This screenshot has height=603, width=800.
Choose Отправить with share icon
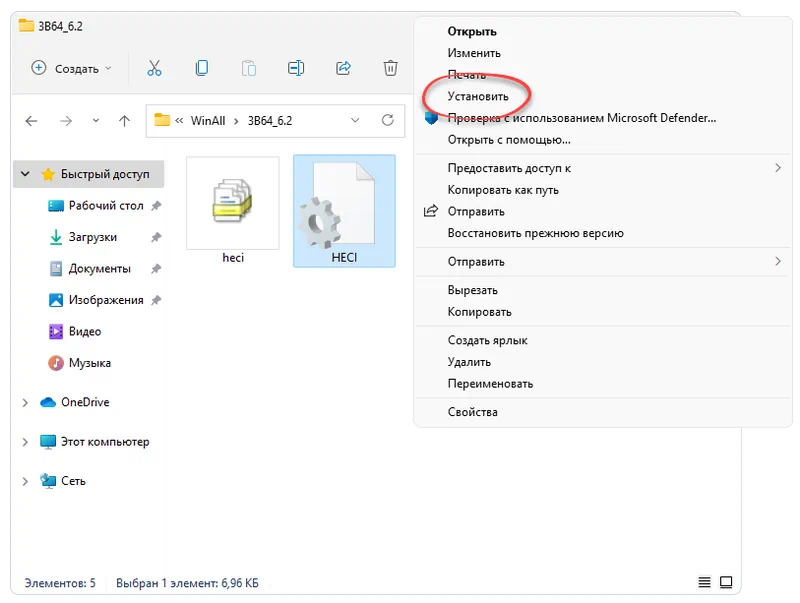pos(476,212)
